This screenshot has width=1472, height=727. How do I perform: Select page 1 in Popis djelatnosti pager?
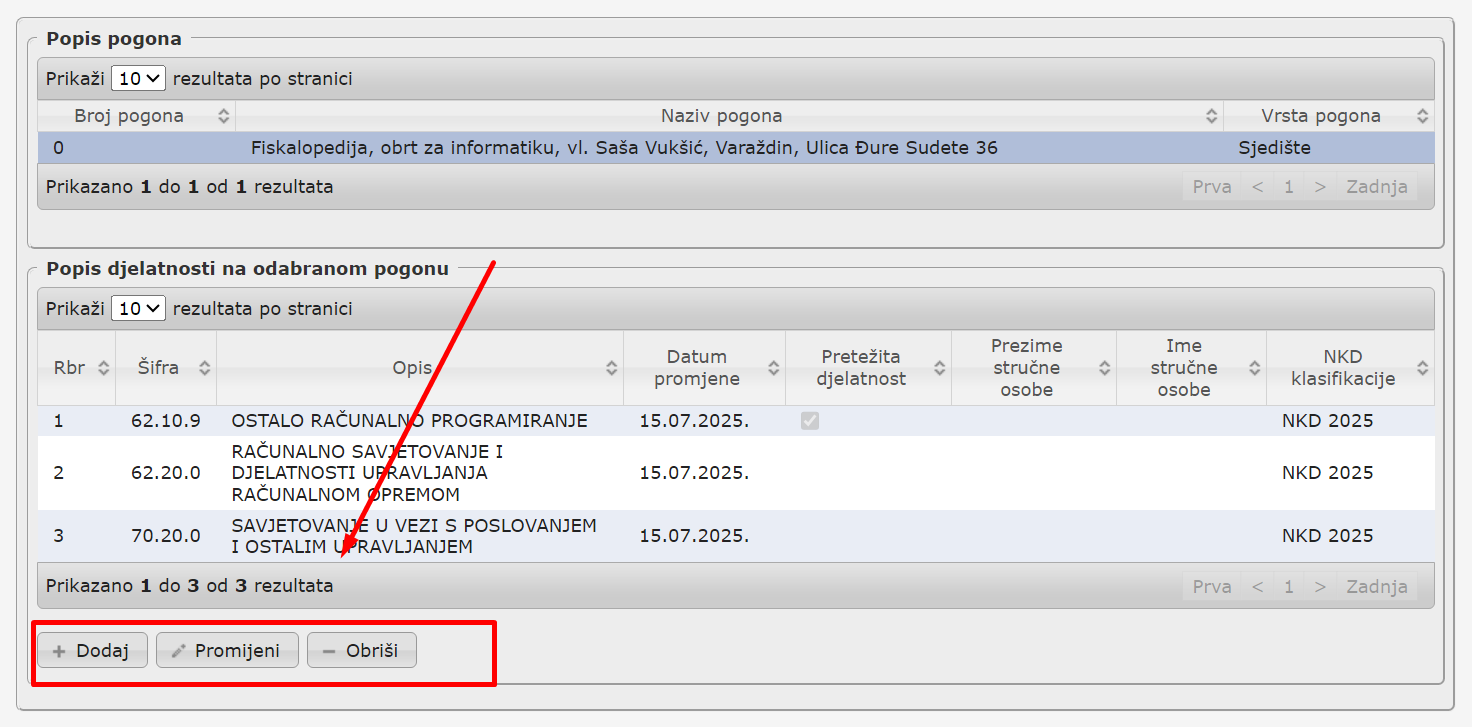(x=1289, y=587)
